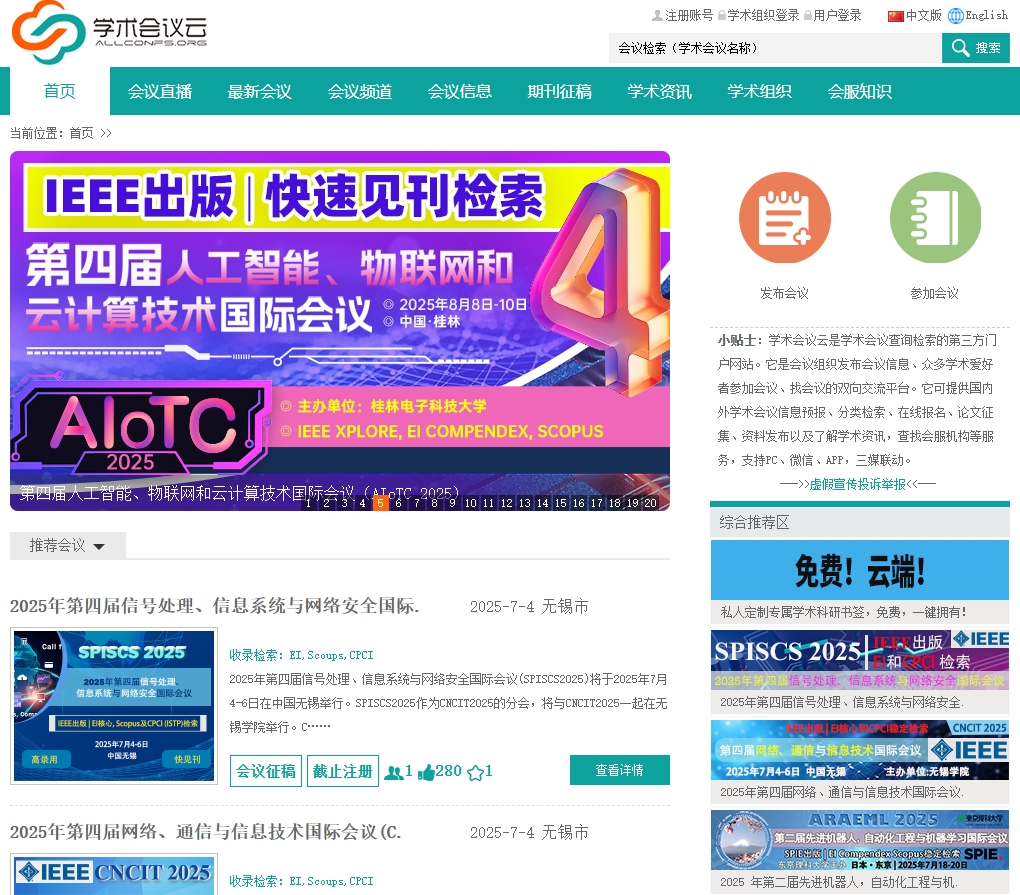Screen dimensions: 1020x895
Task: Open 学术组织 navigation item
Action: point(760,92)
